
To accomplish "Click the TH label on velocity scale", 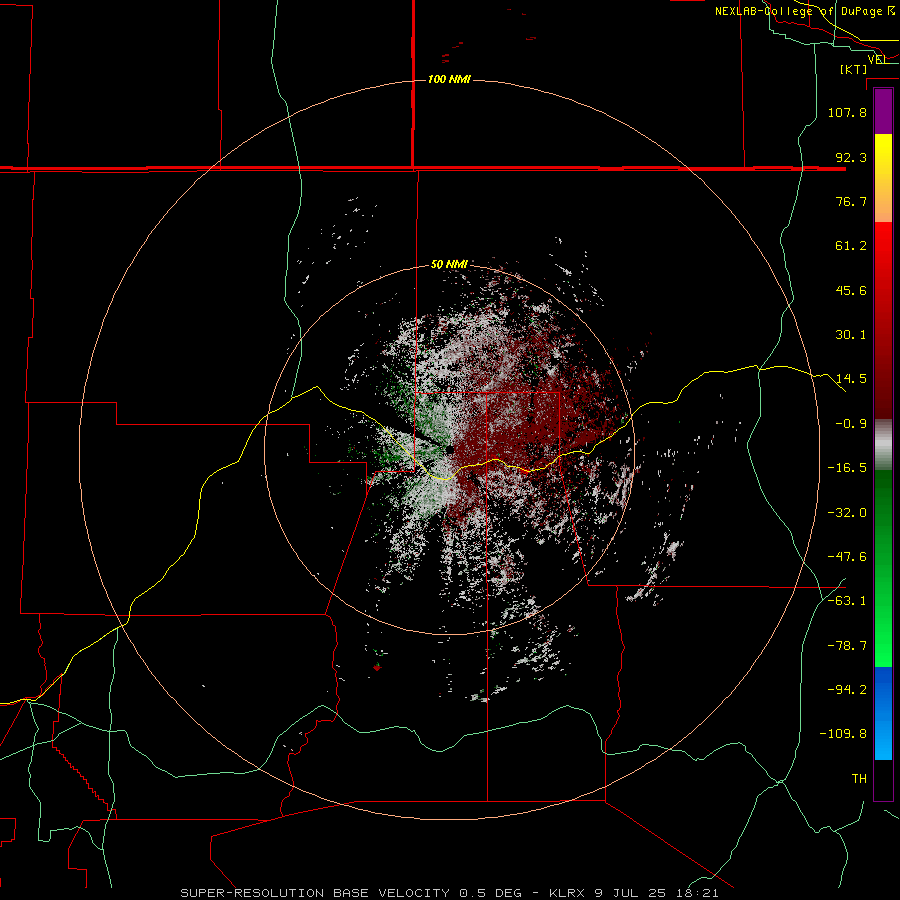I will point(859,778).
